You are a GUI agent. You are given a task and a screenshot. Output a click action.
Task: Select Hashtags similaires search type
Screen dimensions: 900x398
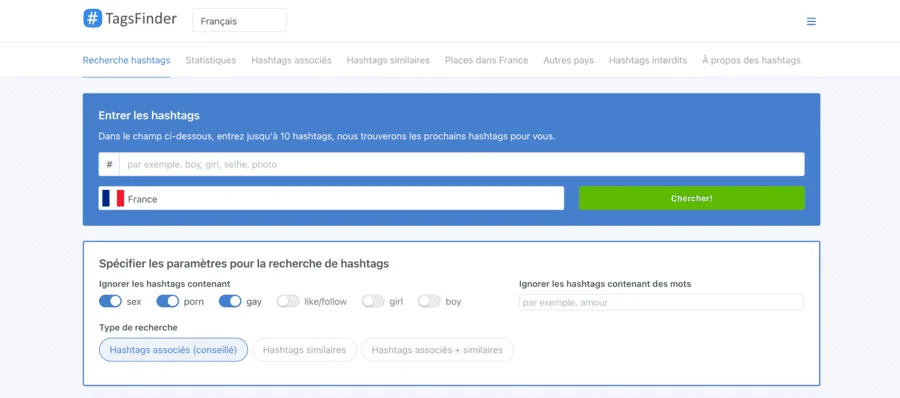point(304,350)
